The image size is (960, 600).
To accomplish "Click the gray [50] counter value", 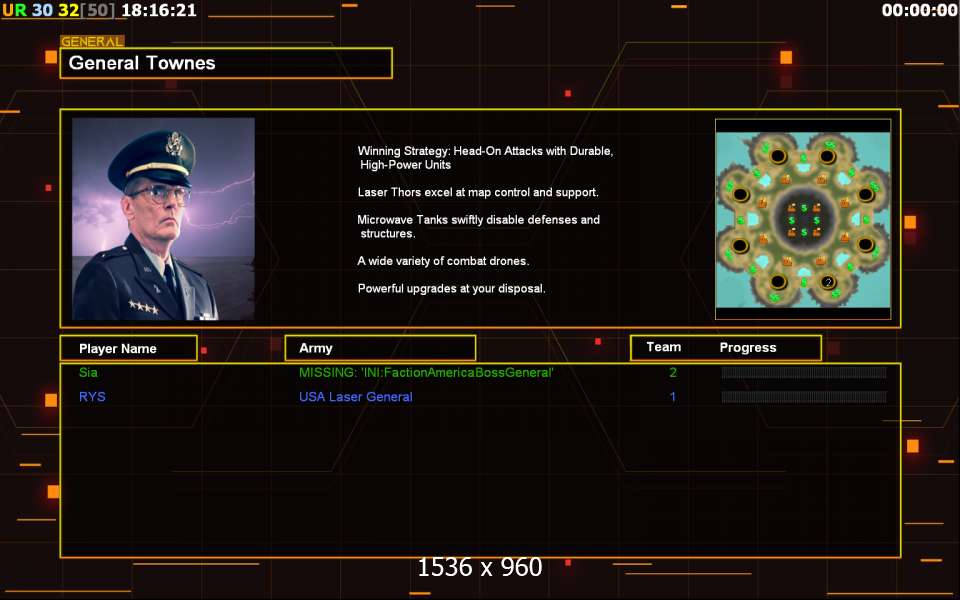I will pos(97,10).
